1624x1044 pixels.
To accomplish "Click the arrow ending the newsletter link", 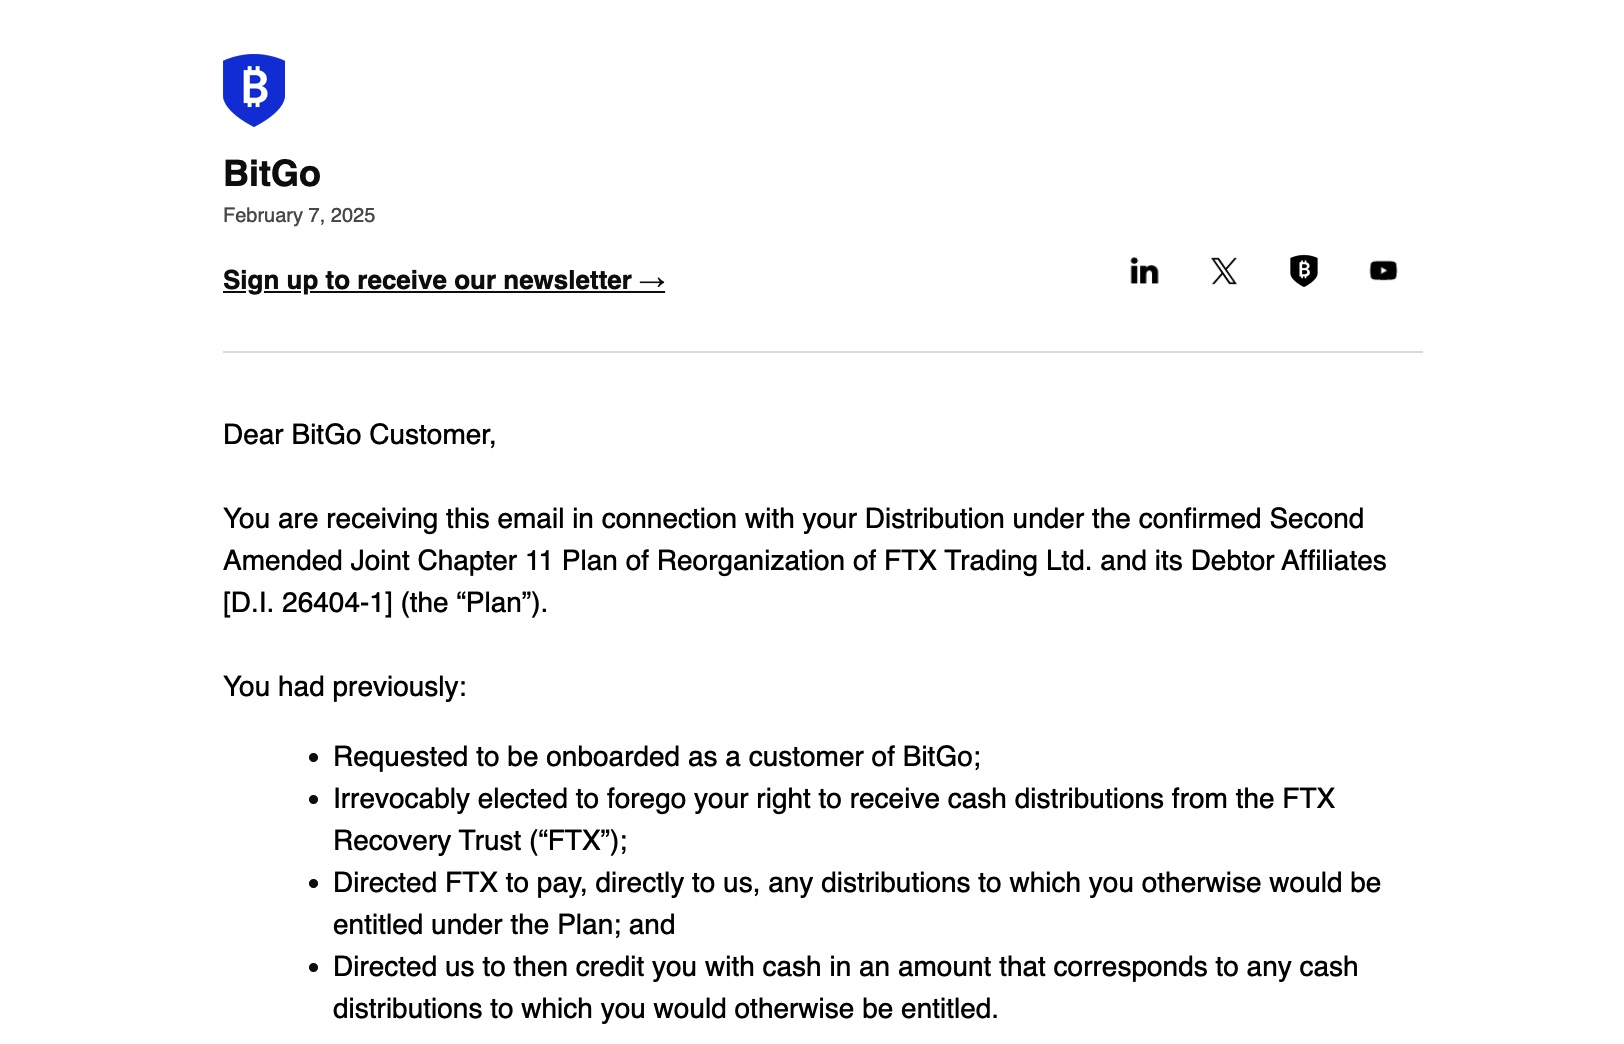I will pyautogui.click(x=652, y=282).
